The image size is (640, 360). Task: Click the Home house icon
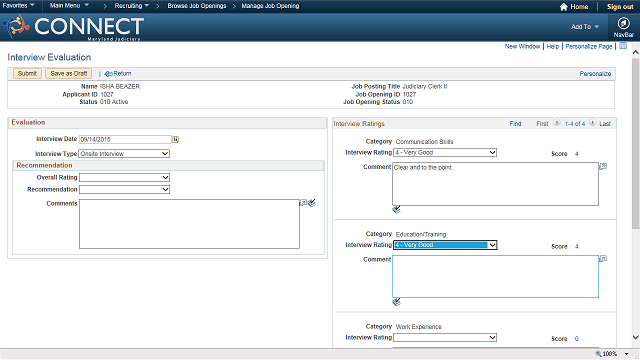click(x=564, y=7)
